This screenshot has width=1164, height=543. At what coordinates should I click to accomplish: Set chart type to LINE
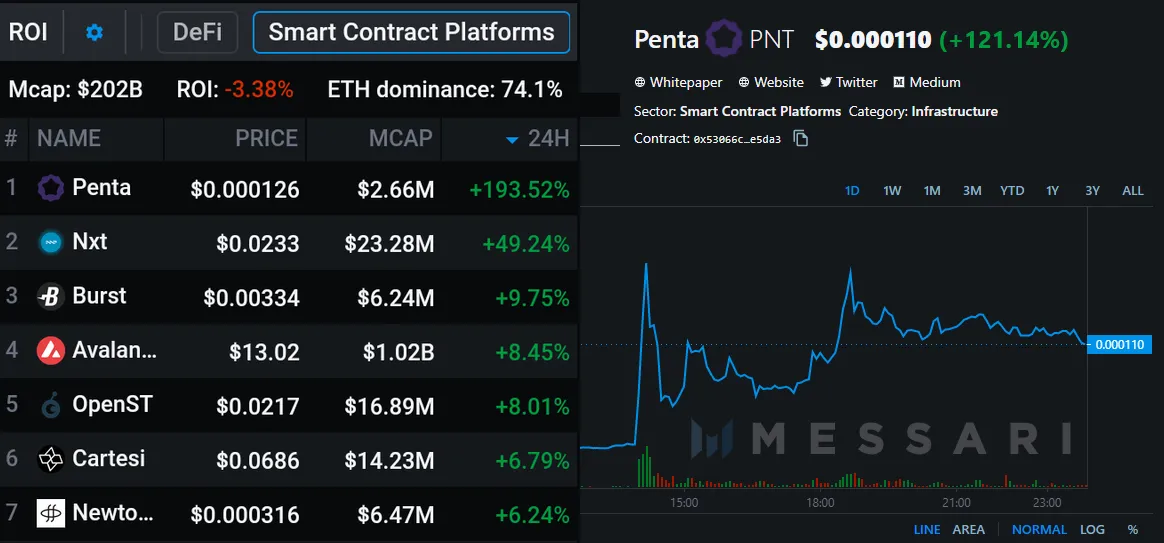pyautogui.click(x=927, y=530)
